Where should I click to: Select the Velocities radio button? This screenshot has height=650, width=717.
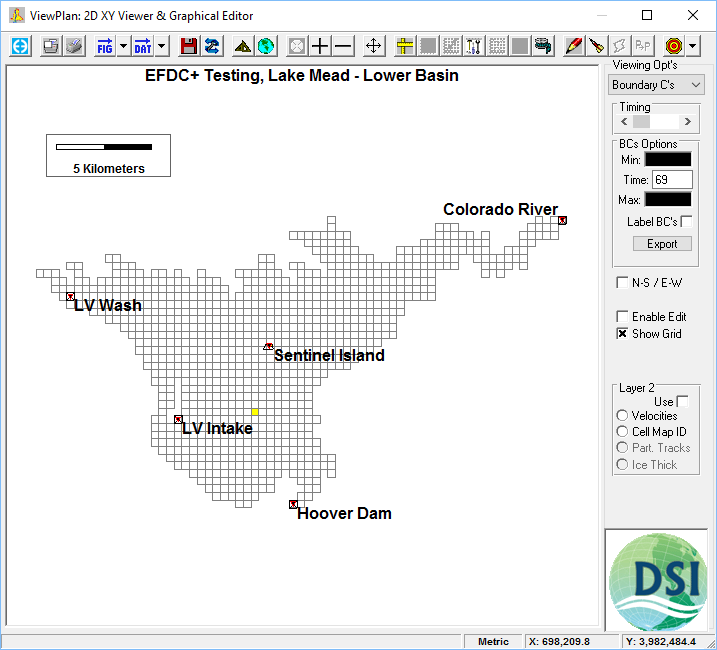tap(622, 416)
